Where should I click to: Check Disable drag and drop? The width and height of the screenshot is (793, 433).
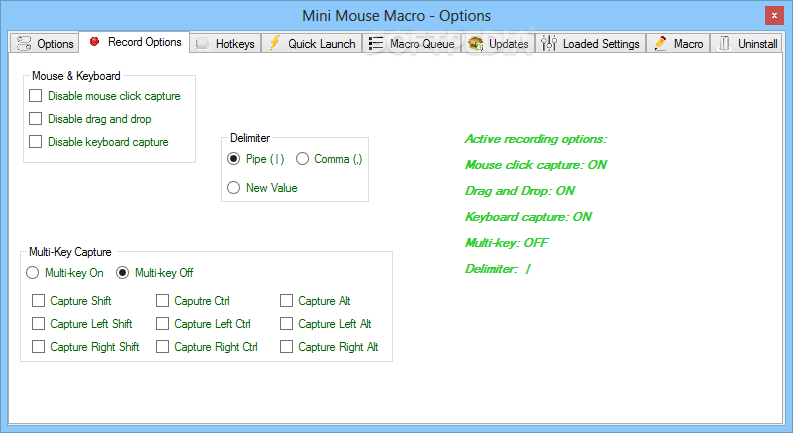[35, 118]
